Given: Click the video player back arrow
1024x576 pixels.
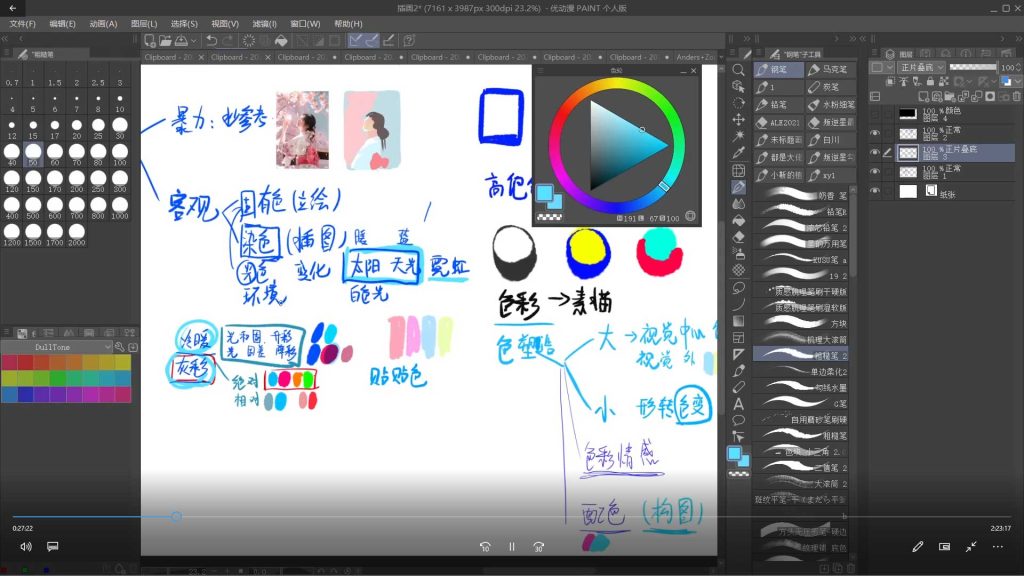Looking at the screenshot, I should [12, 8].
